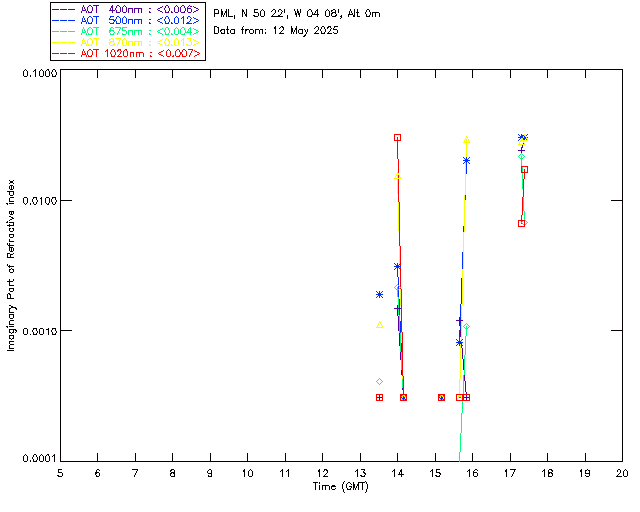
Task: Click the AOT 400nm legend entry
Action: click(x=126, y=9)
